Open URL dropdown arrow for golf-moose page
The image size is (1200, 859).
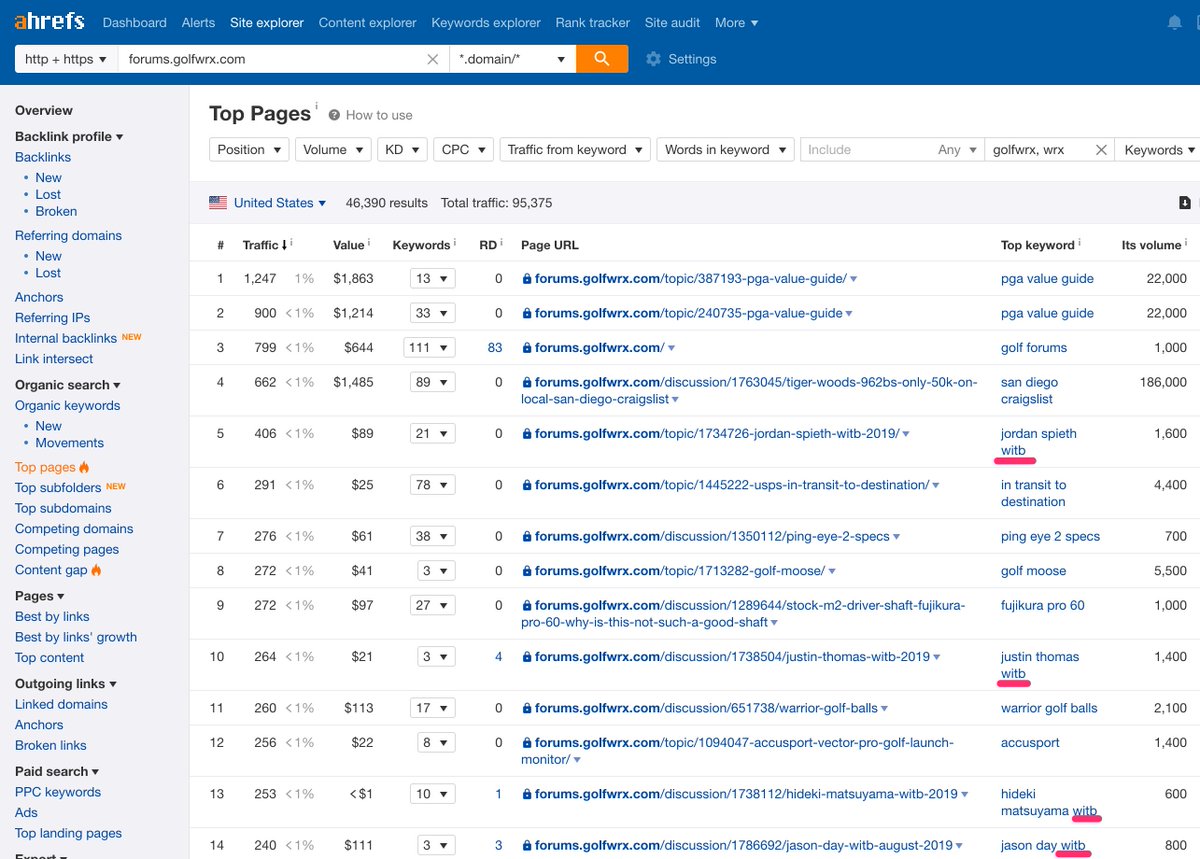[832, 572]
